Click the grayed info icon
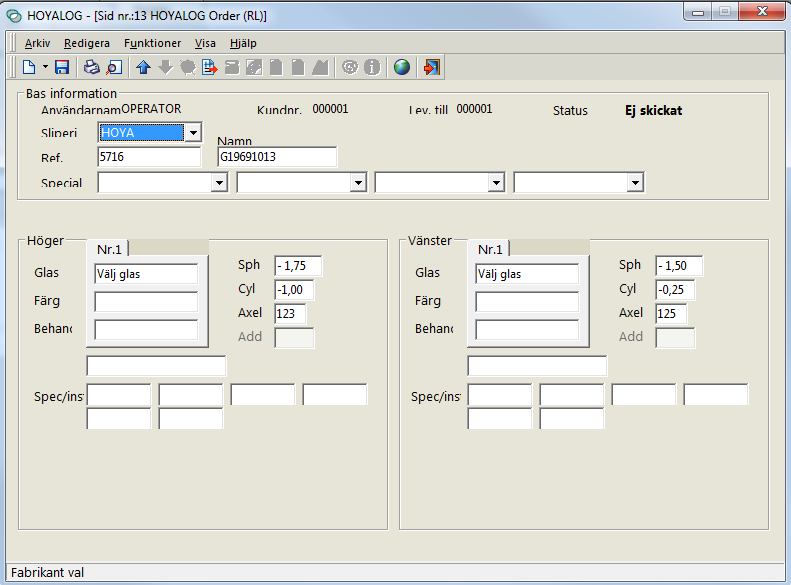 tap(372, 67)
